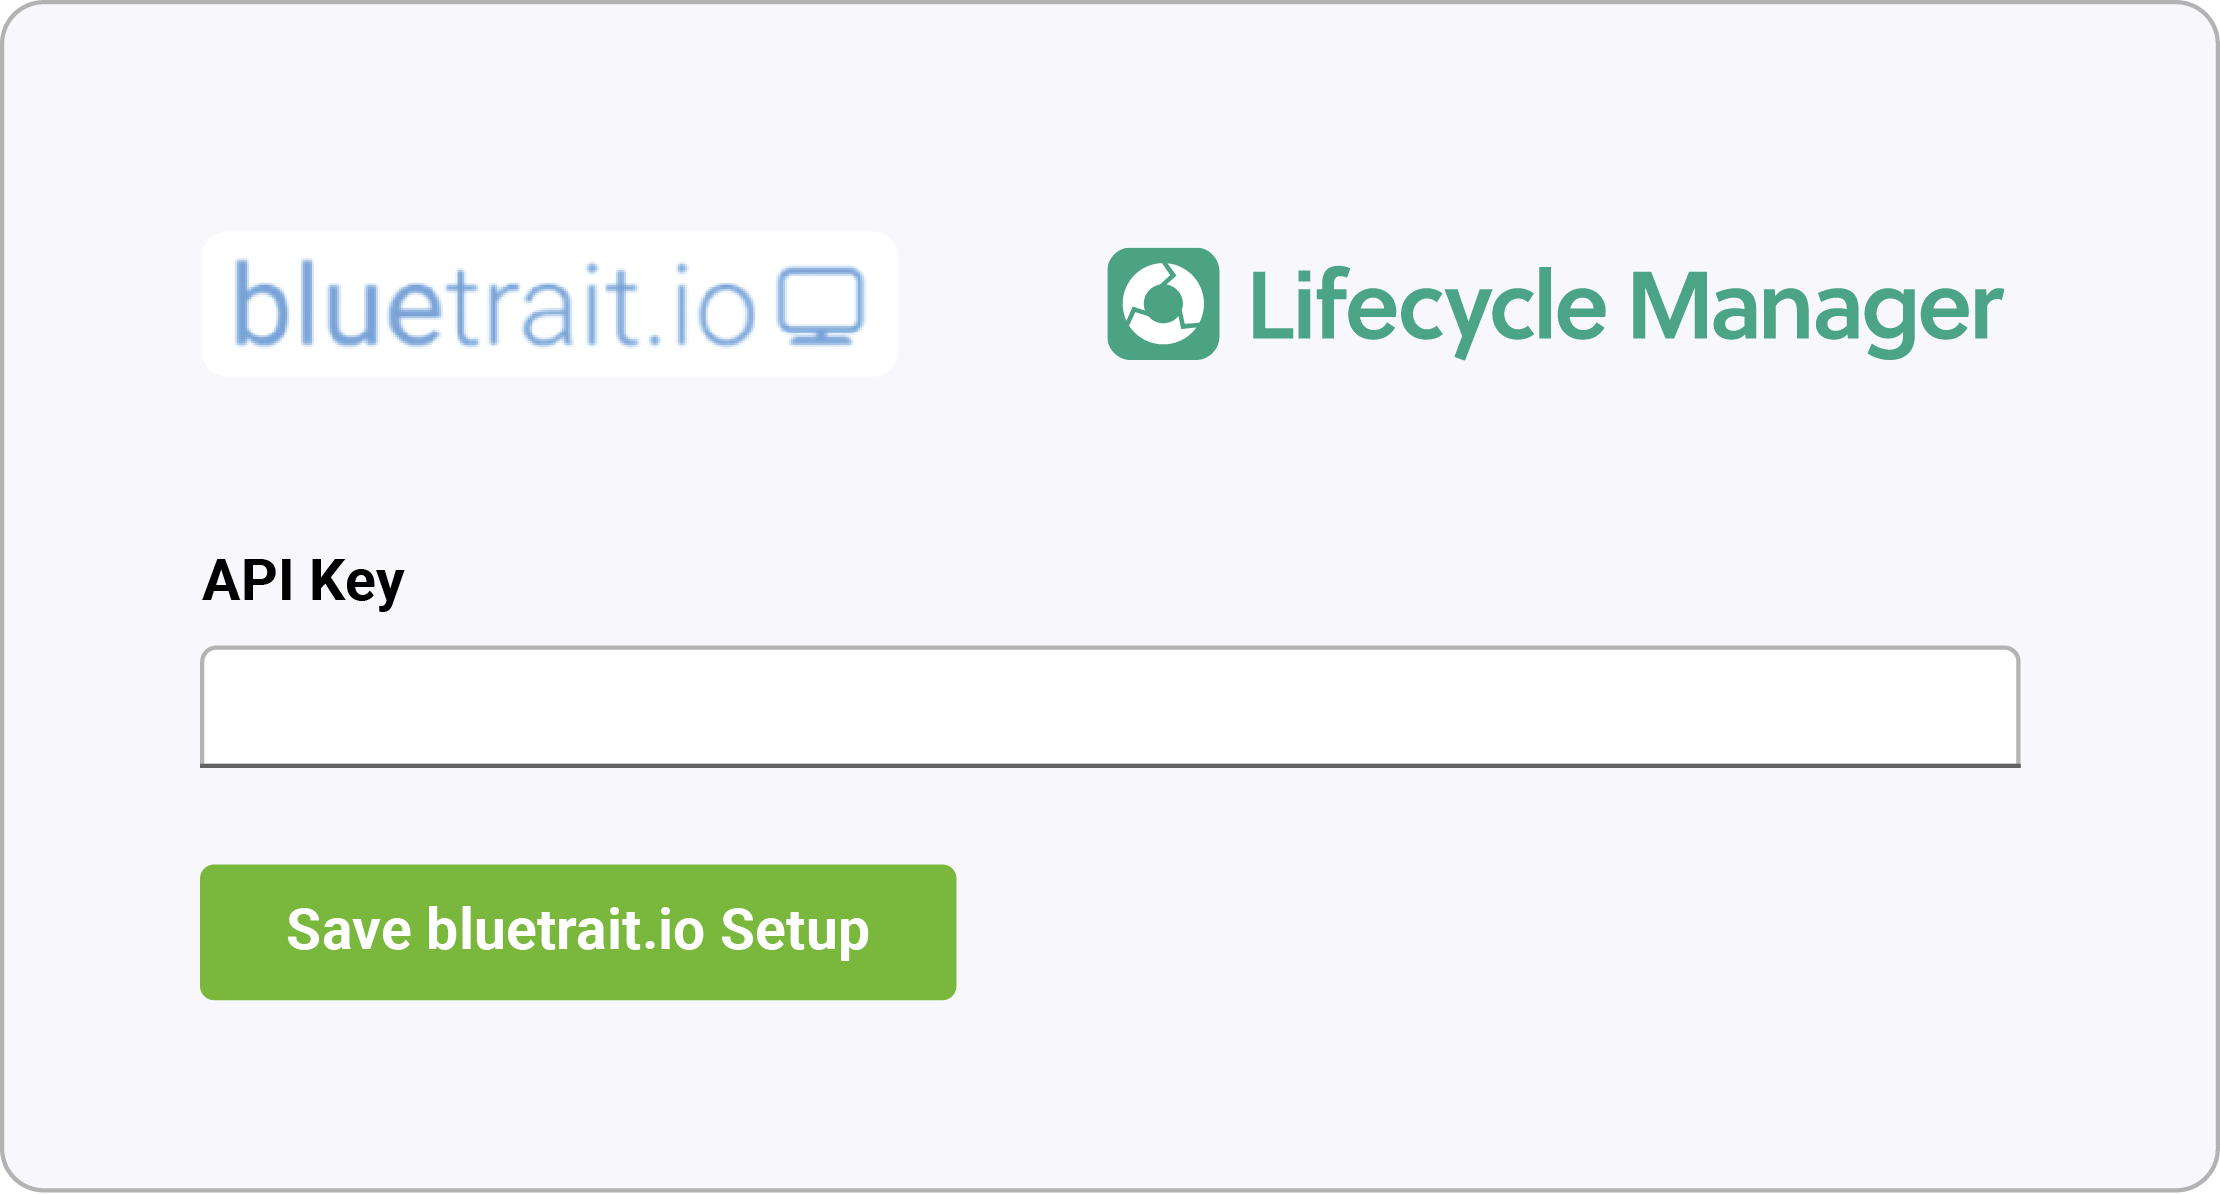Focus the API Key input field
2220x1194 pixels.
pos(1110,707)
